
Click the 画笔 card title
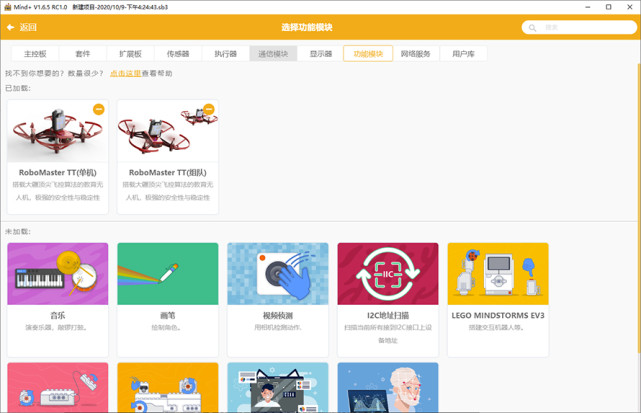tap(168, 315)
